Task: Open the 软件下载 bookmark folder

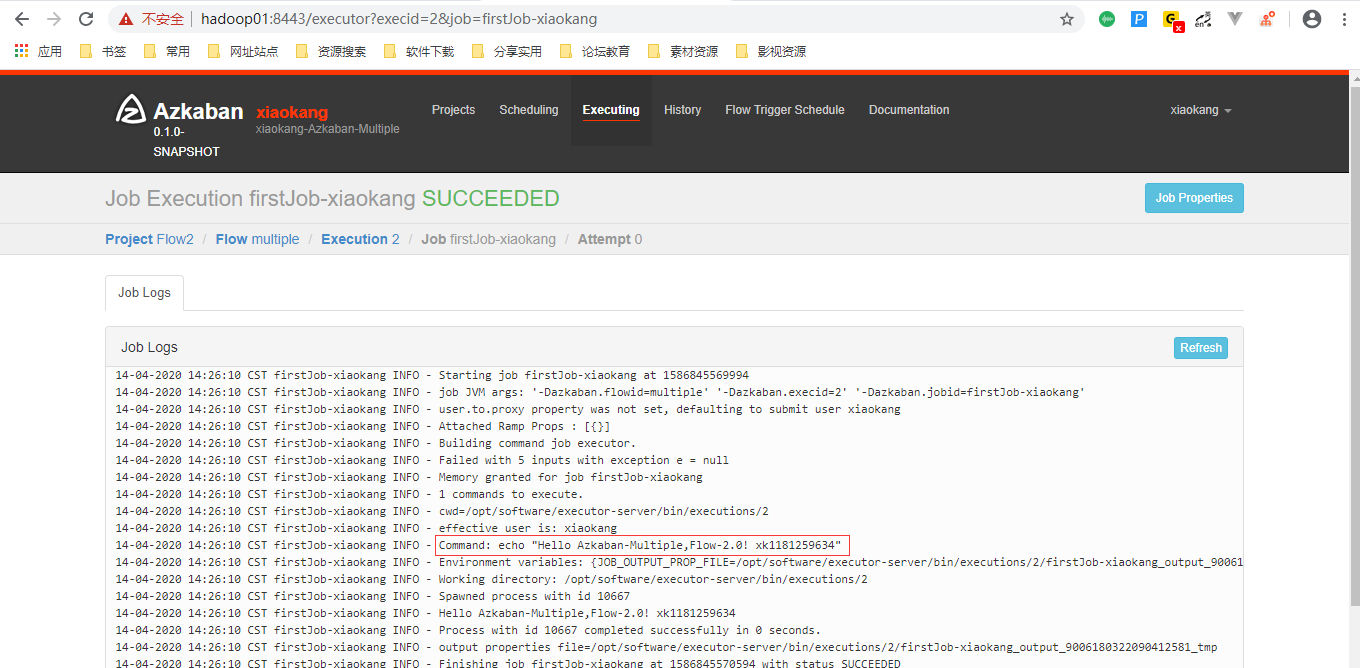Action: [418, 51]
